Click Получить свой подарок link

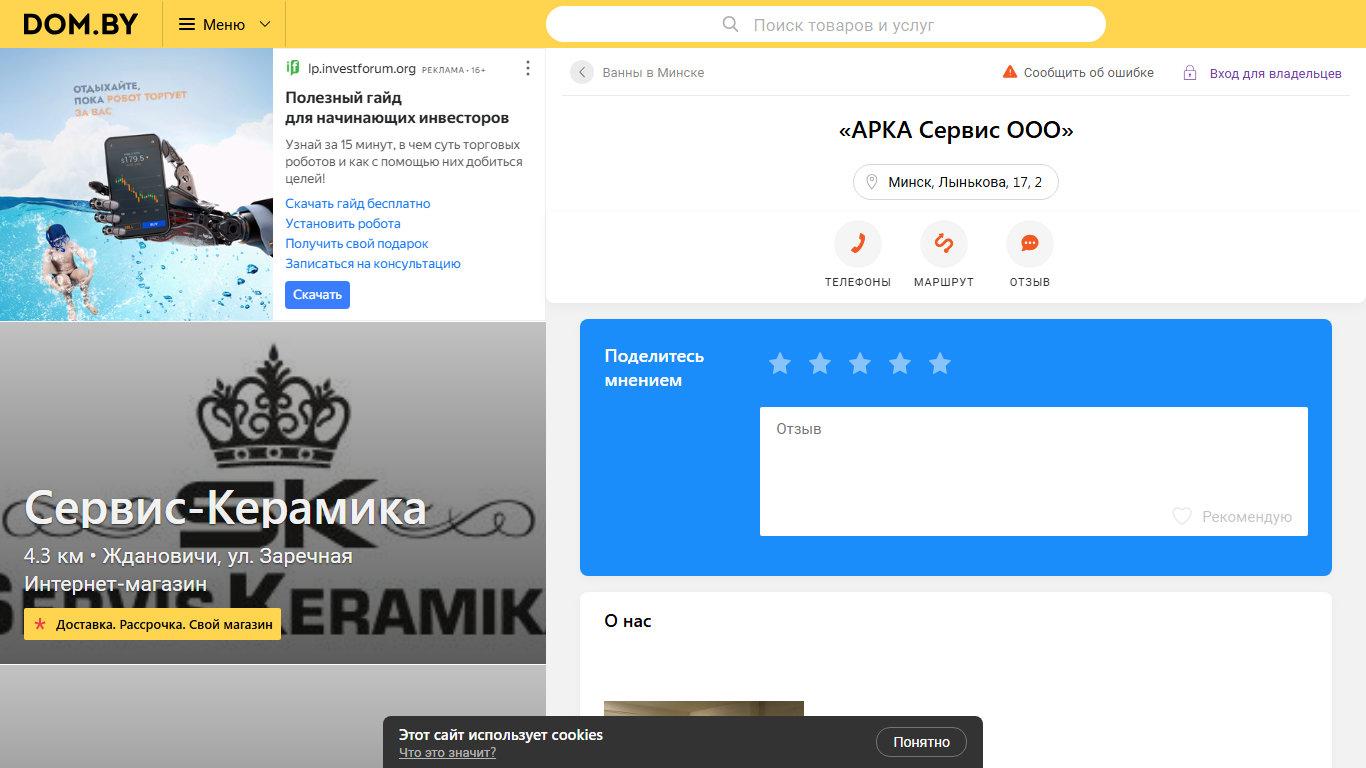coord(357,243)
